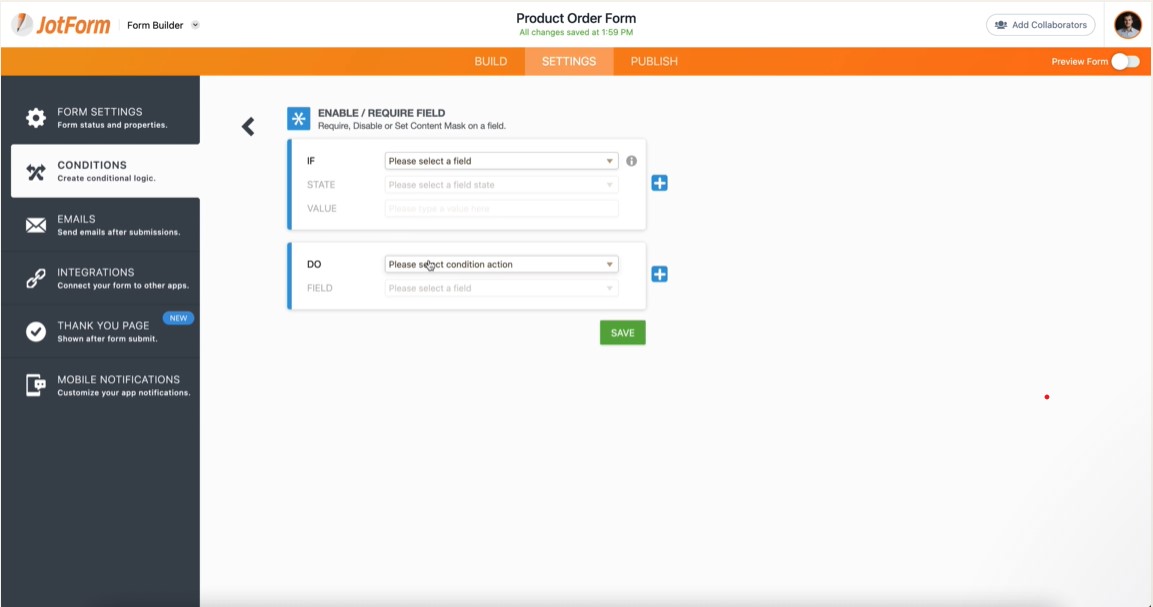Image resolution: width=1153 pixels, height=607 pixels.
Task: Switch to the SETTINGS tab
Action: point(569,62)
